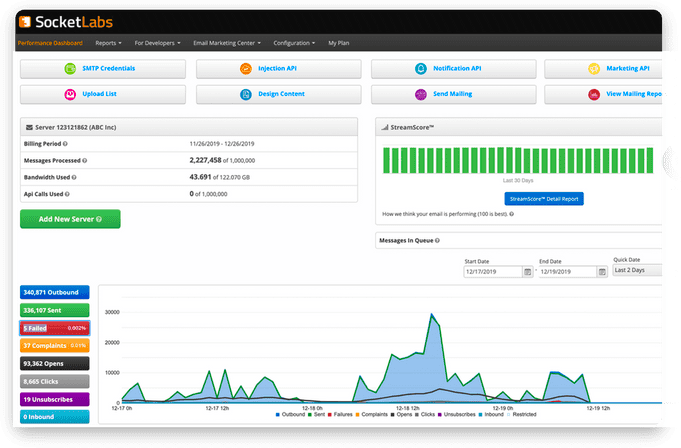
Task: Click the SMTP Credentials button
Action: tap(103, 69)
